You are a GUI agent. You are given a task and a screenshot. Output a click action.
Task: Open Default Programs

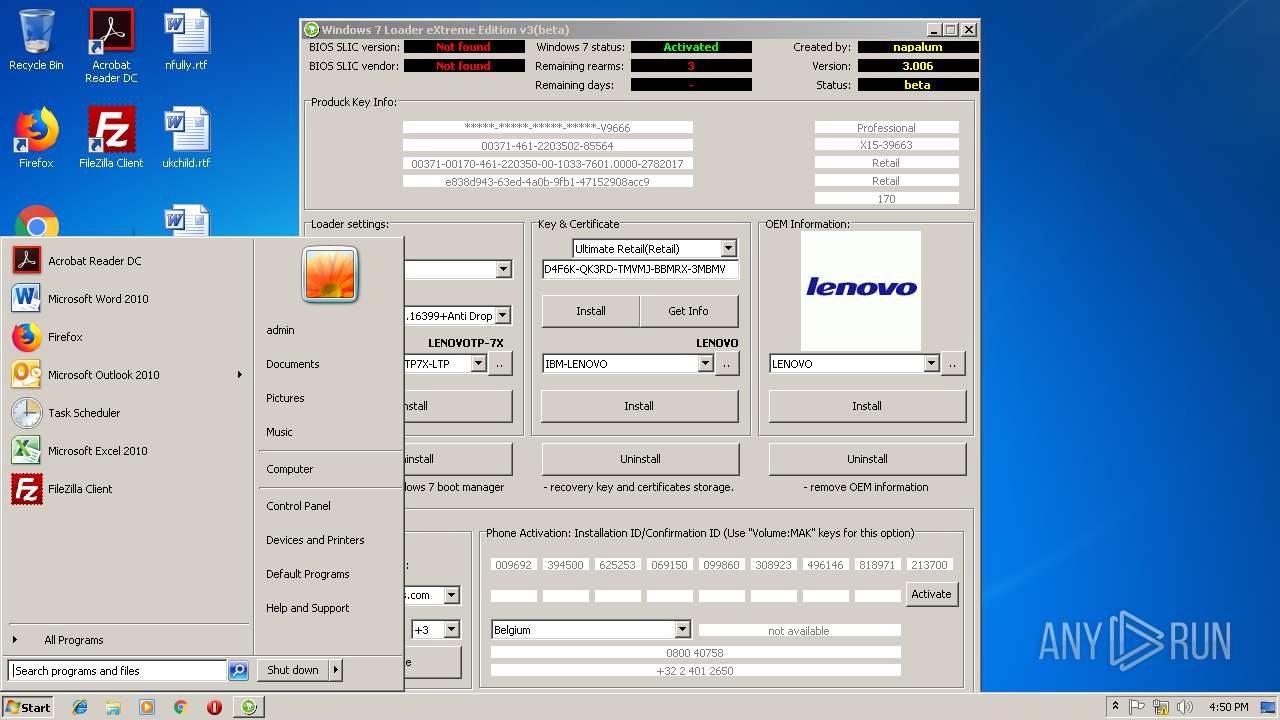tap(307, 574)
